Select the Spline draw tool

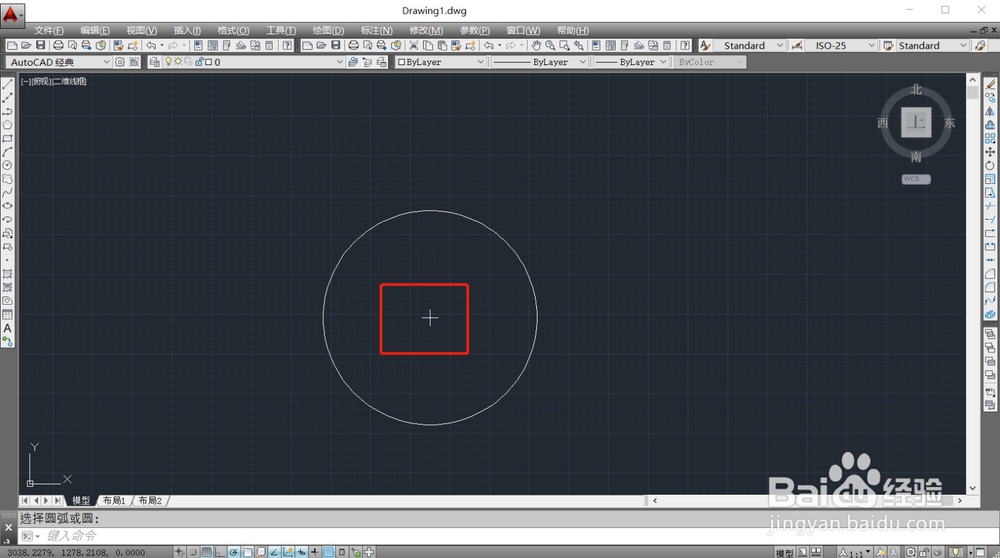(8, 193)
